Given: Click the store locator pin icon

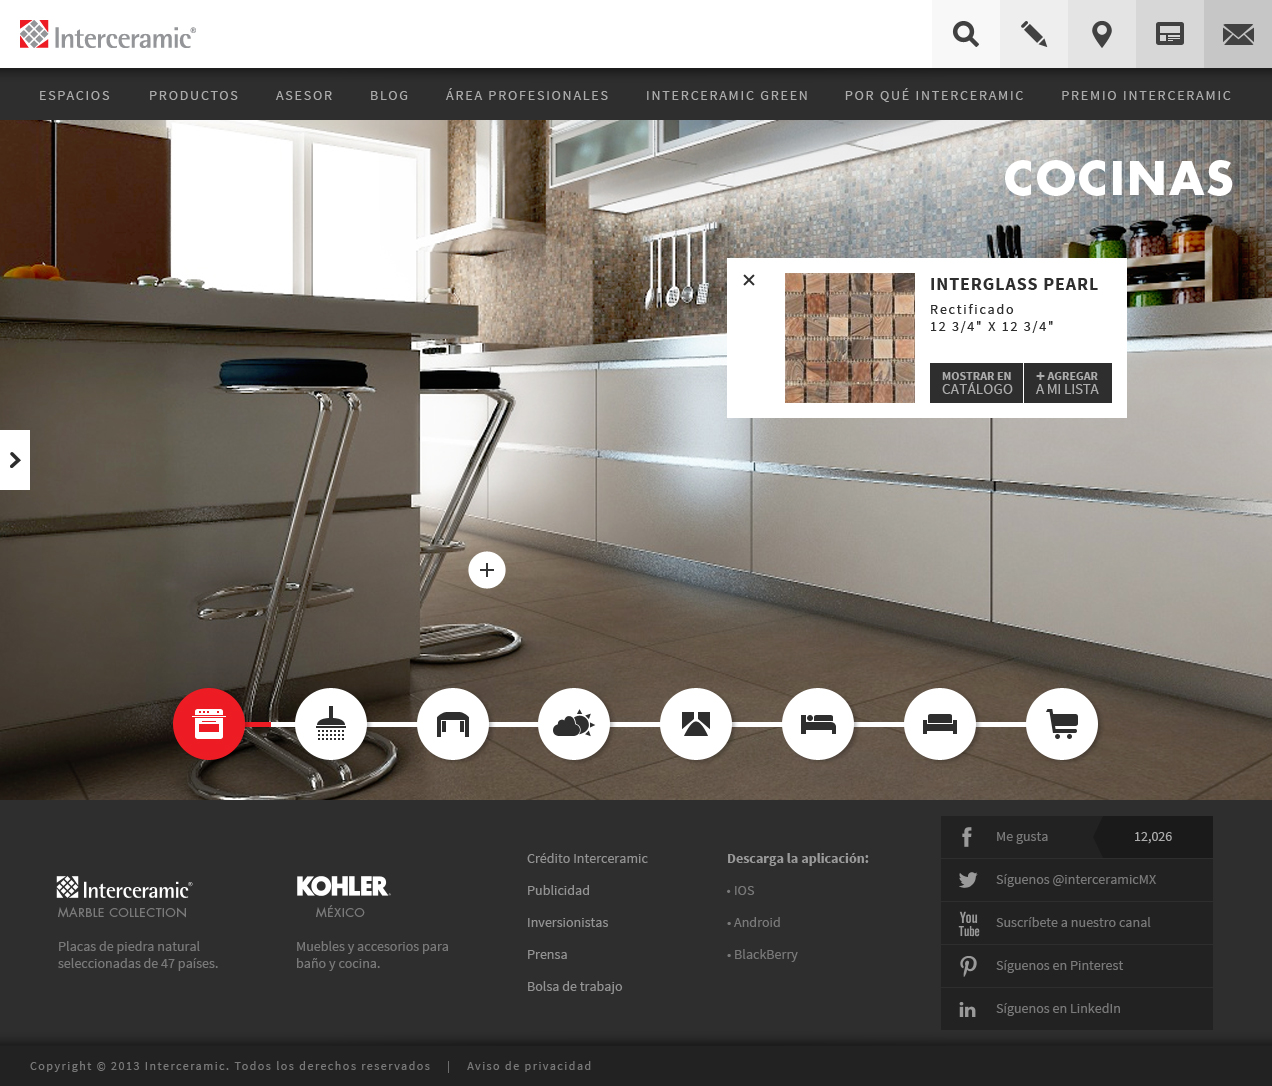Looking at the screenshot, I should pyautogui.click(x=1101, y=34).
